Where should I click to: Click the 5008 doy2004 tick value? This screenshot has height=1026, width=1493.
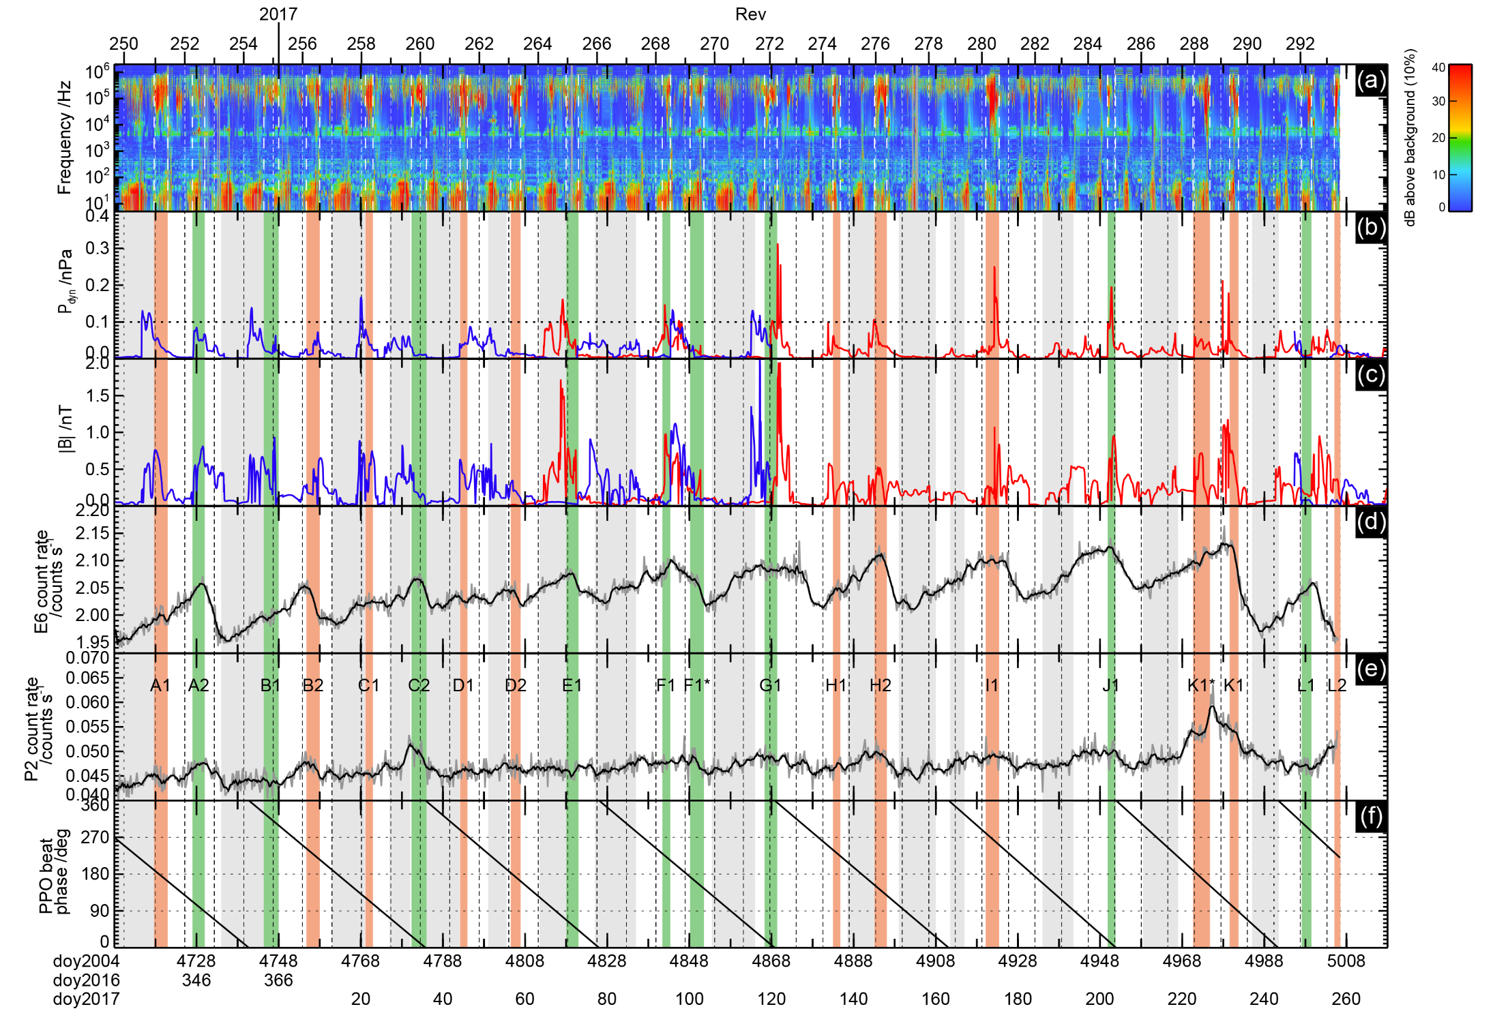[1346, 961]
